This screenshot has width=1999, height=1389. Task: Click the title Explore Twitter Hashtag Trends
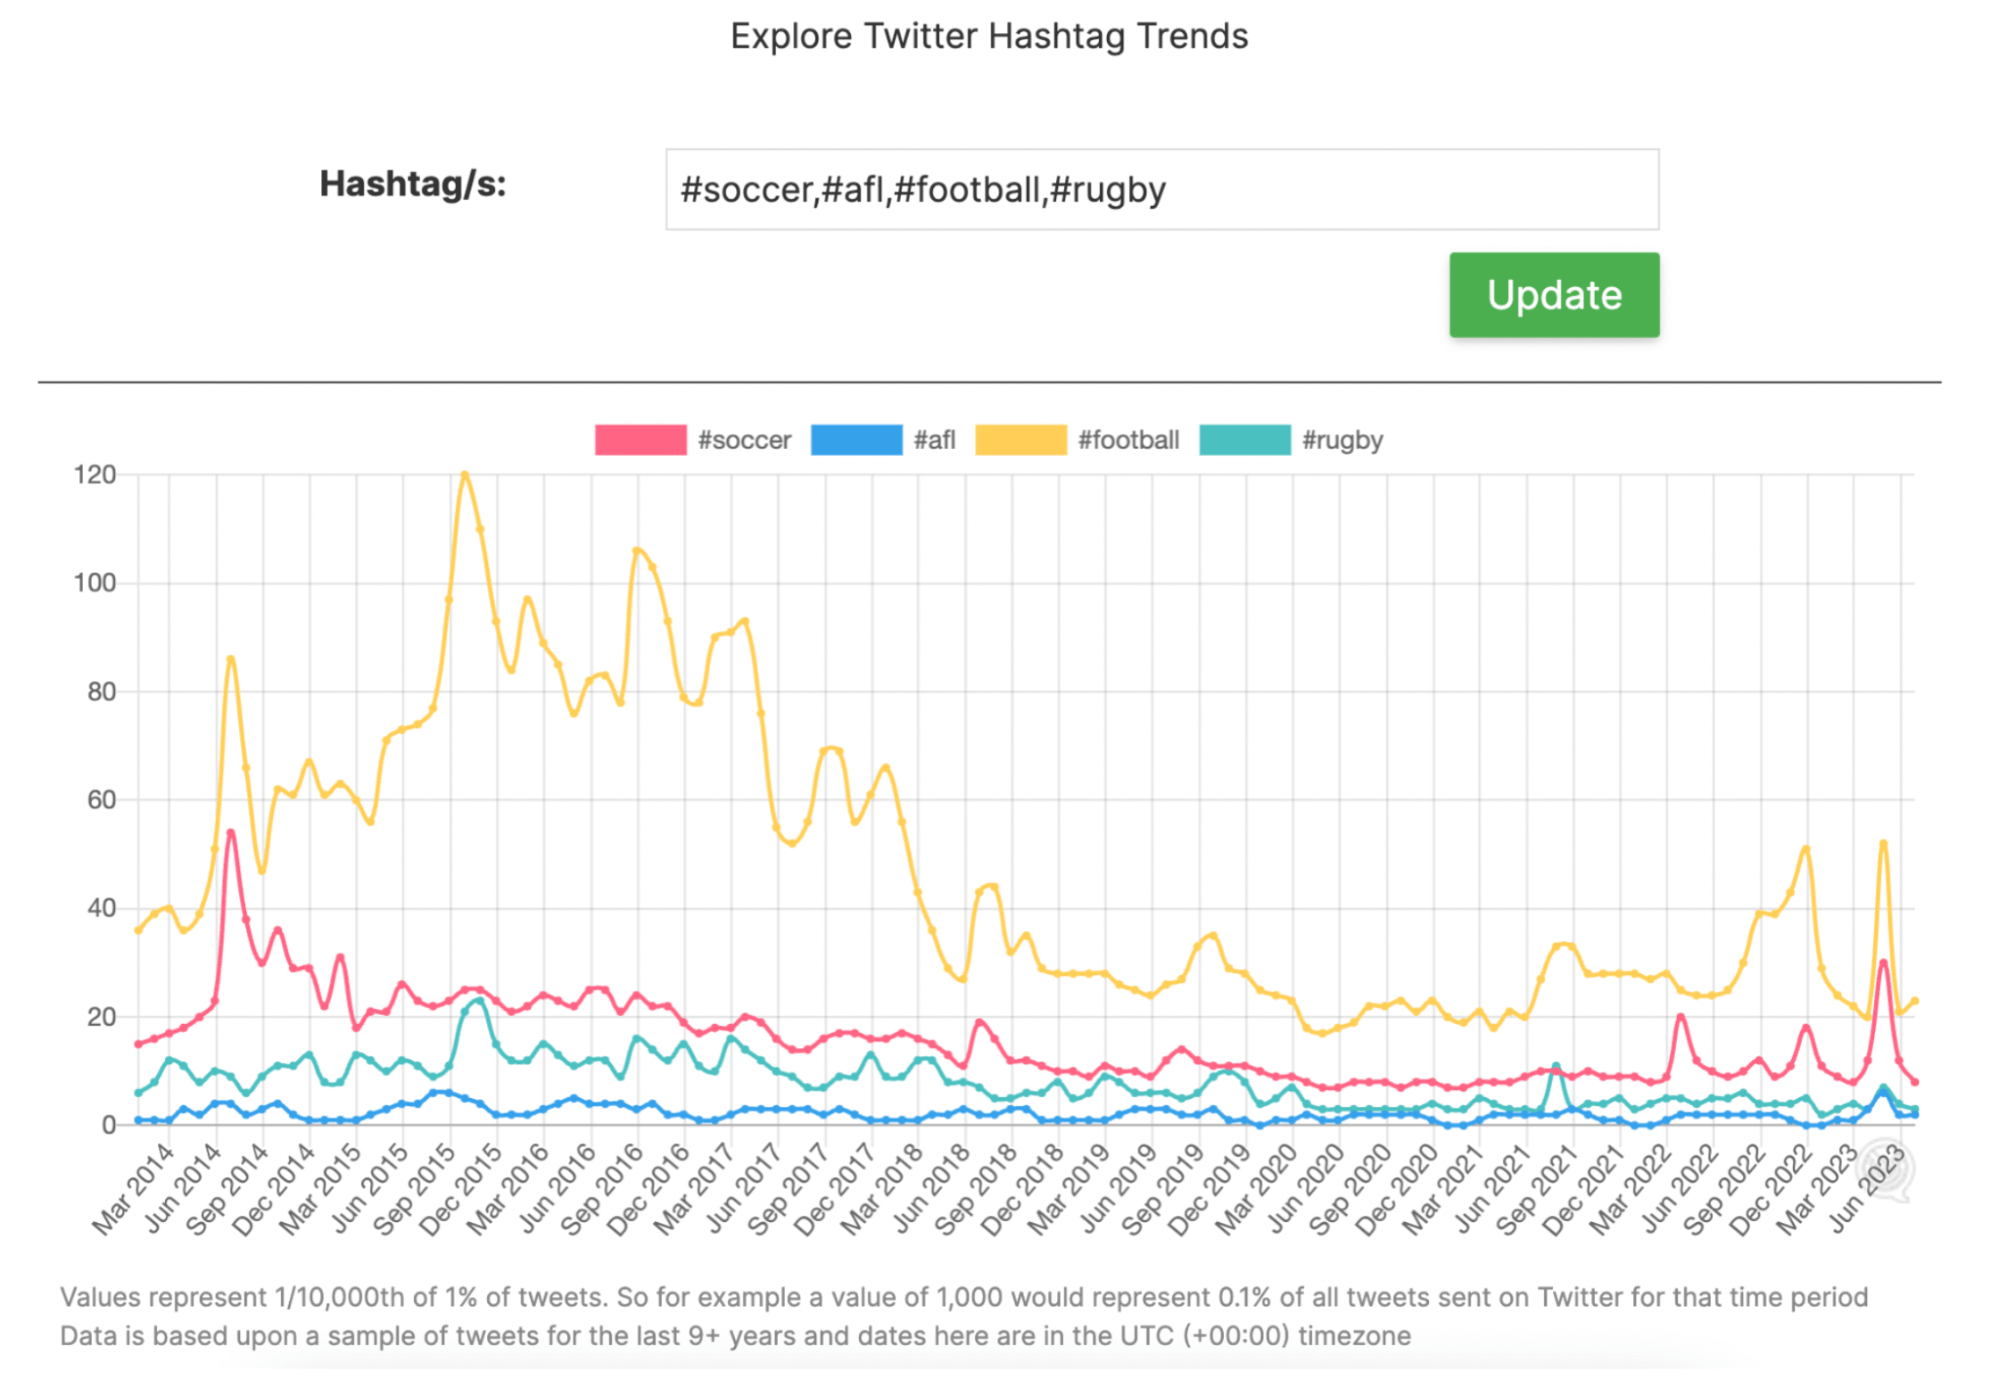coord(990,36)
